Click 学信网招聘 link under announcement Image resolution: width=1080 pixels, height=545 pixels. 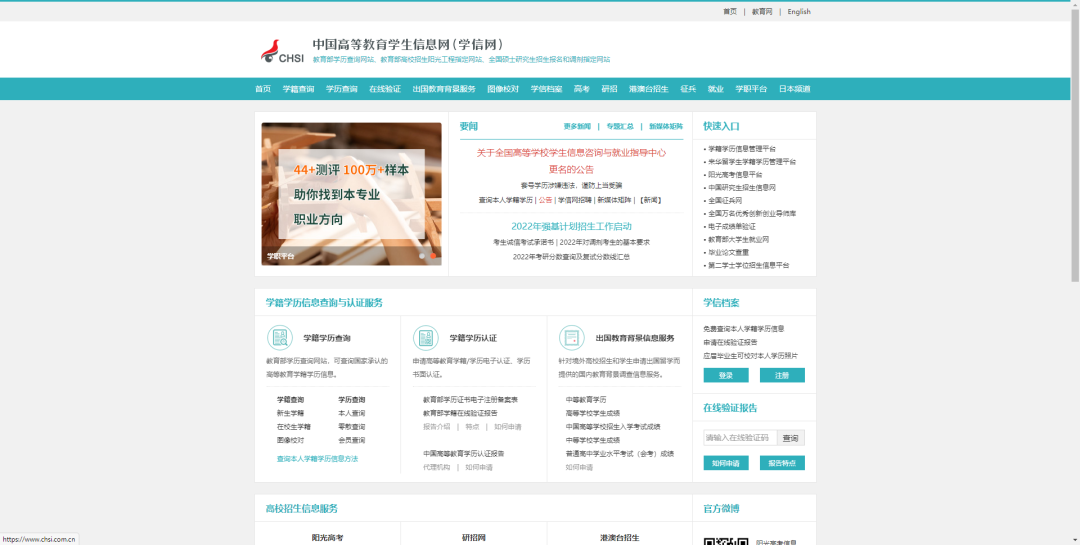point(574,200)
